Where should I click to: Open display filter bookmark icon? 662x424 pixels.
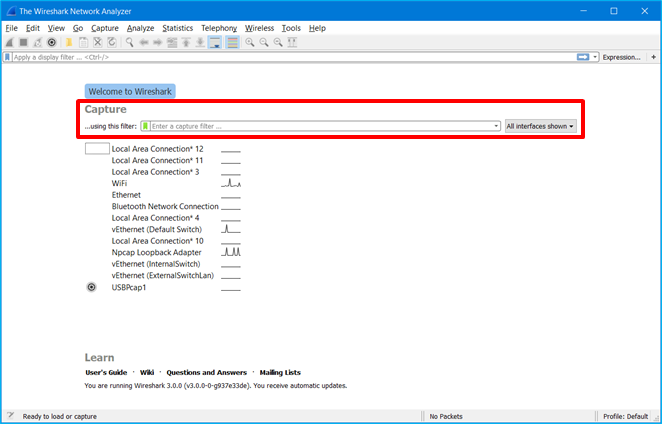click(x=7, y=57)
